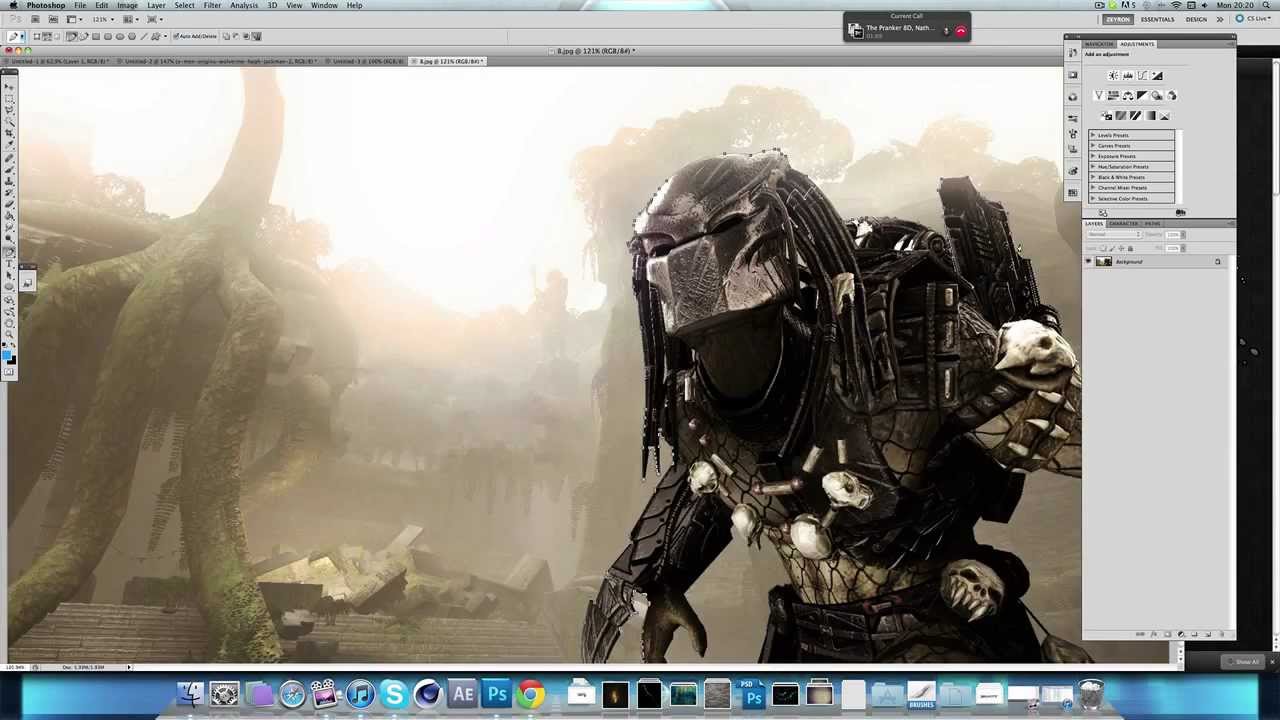The height and width of the screenshot is (720, 1280).
Task: Add a Threshold adjustment
Action: [x=1135, y=116]
